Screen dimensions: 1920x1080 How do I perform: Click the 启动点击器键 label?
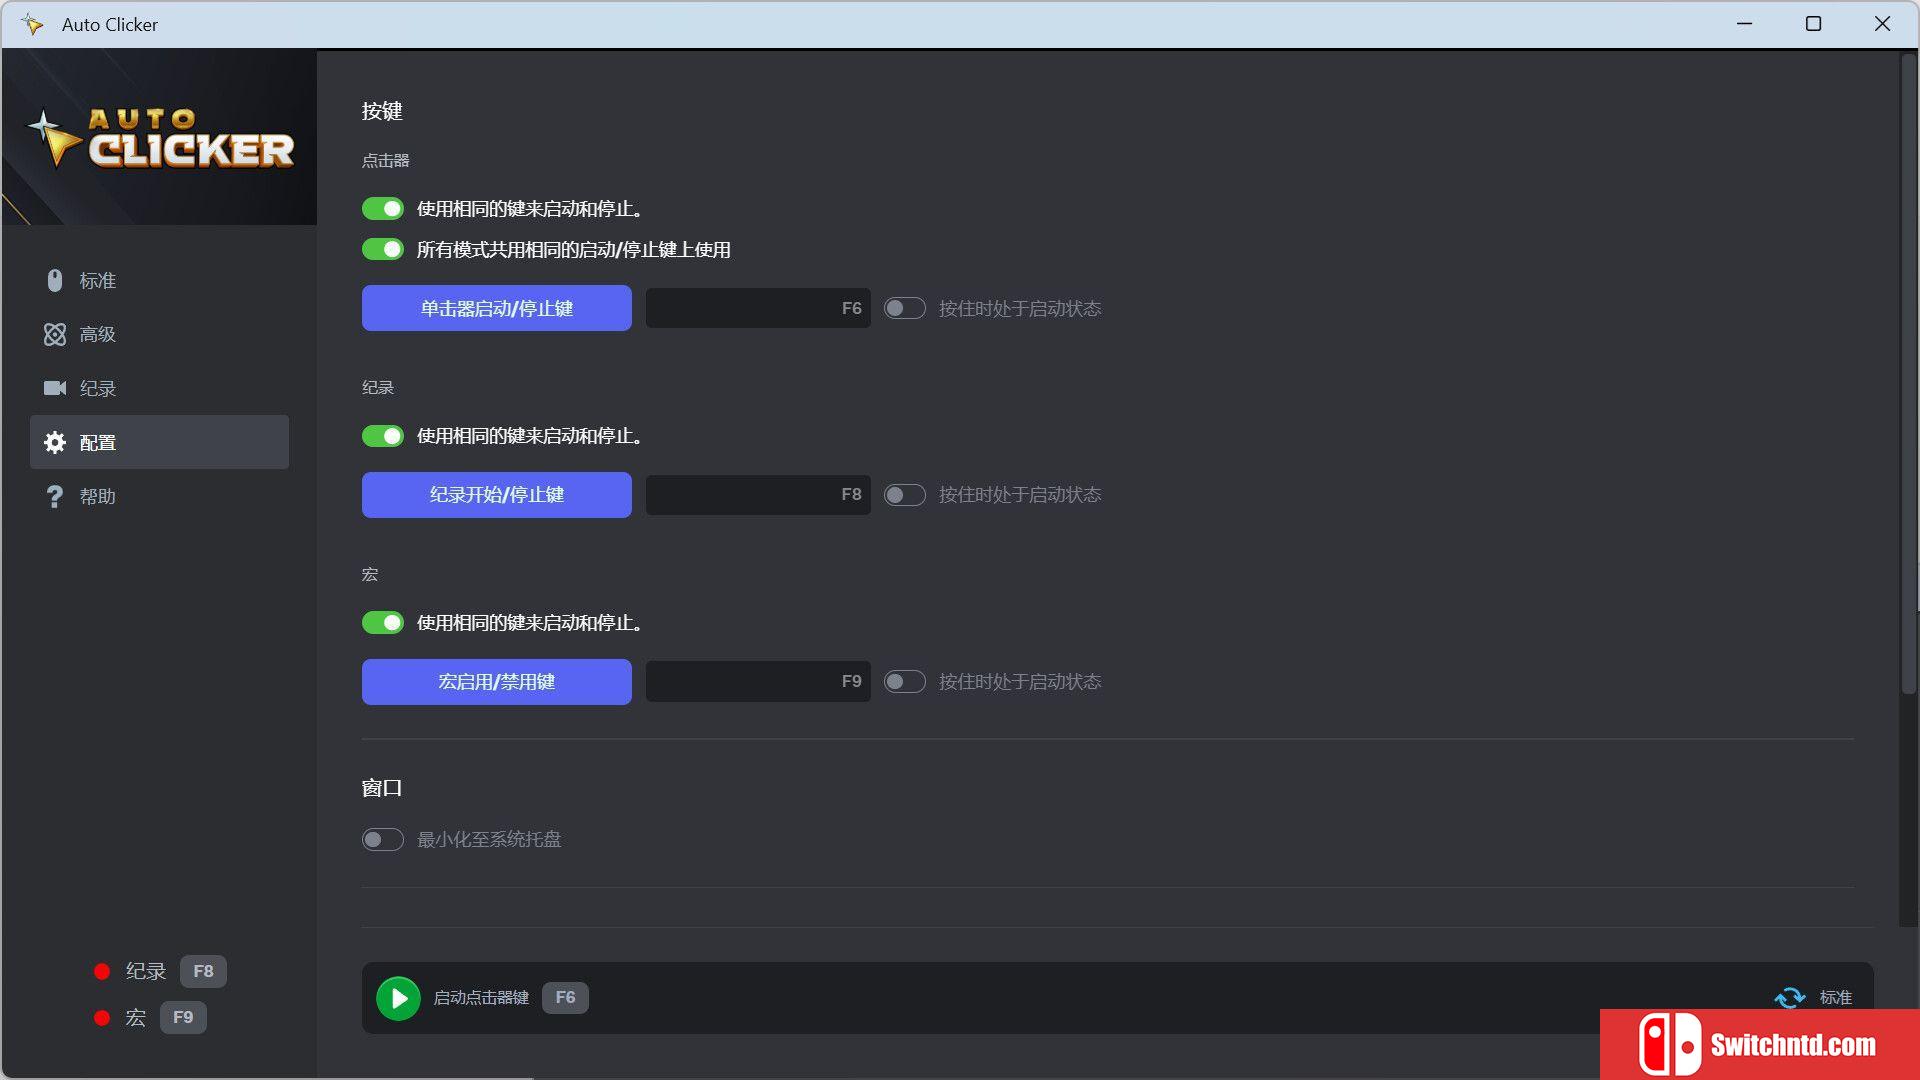[481, 998]
